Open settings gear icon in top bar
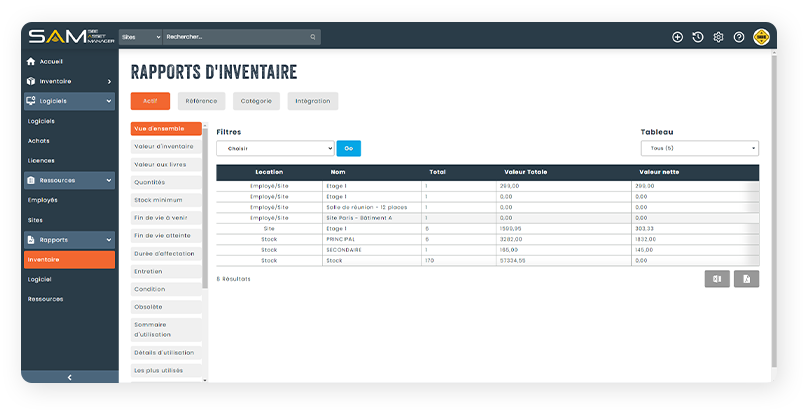809x416 pixels. pyautogui.click(x=718, y=37)
